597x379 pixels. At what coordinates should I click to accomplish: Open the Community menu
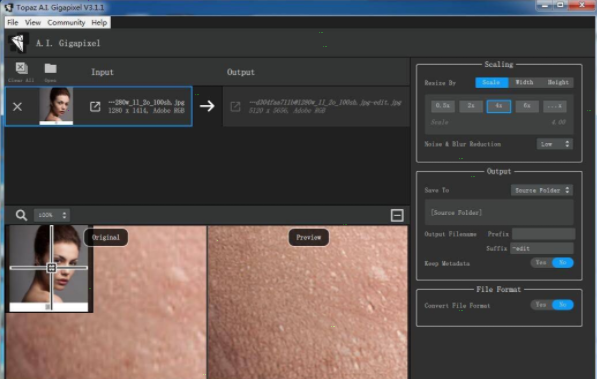pos(66,22)
